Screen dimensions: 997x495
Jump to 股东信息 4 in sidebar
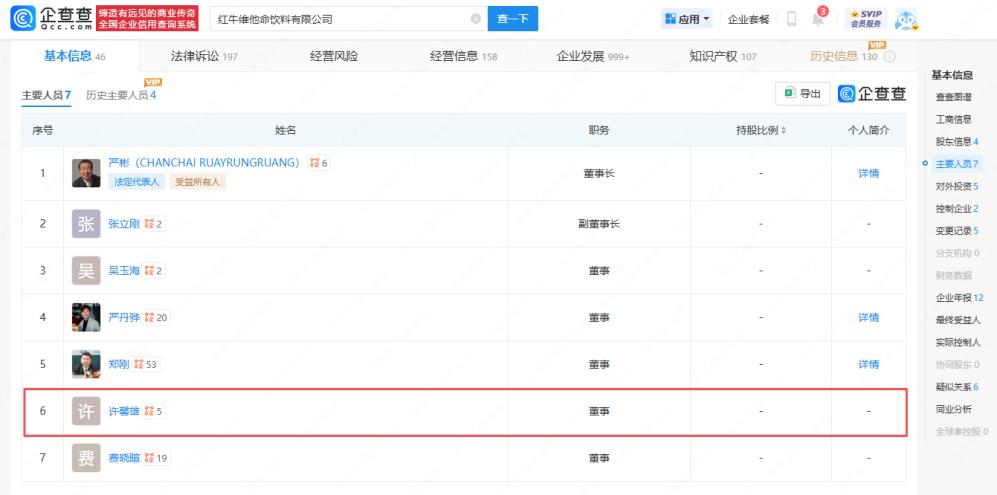pos(957,141)
